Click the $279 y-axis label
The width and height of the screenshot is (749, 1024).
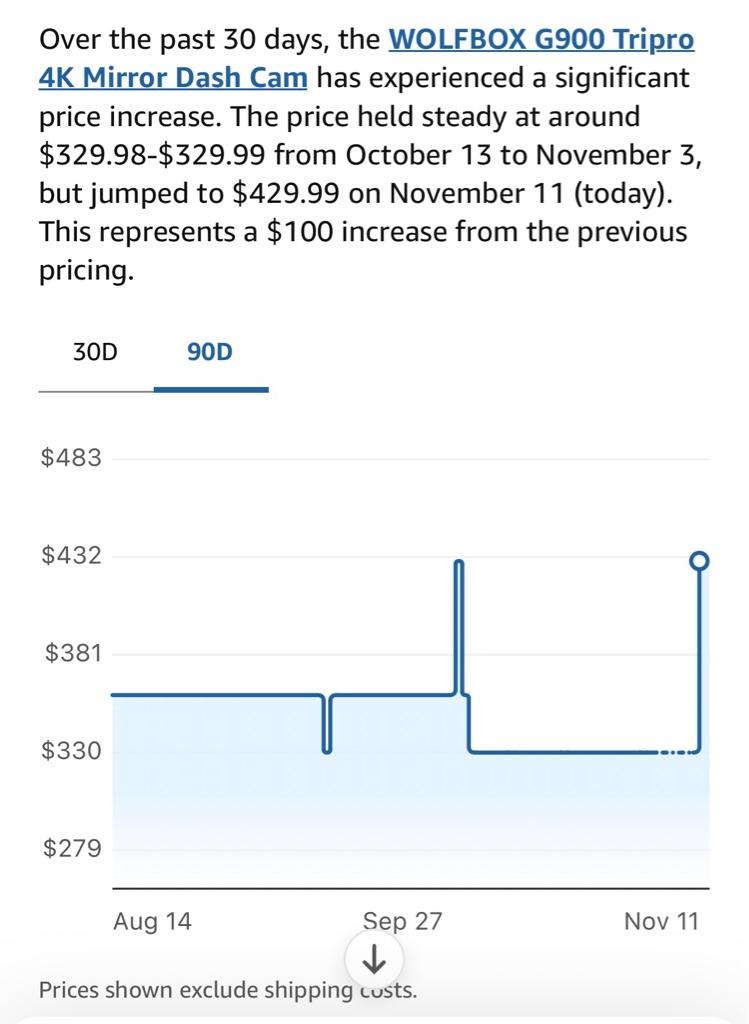72,848
